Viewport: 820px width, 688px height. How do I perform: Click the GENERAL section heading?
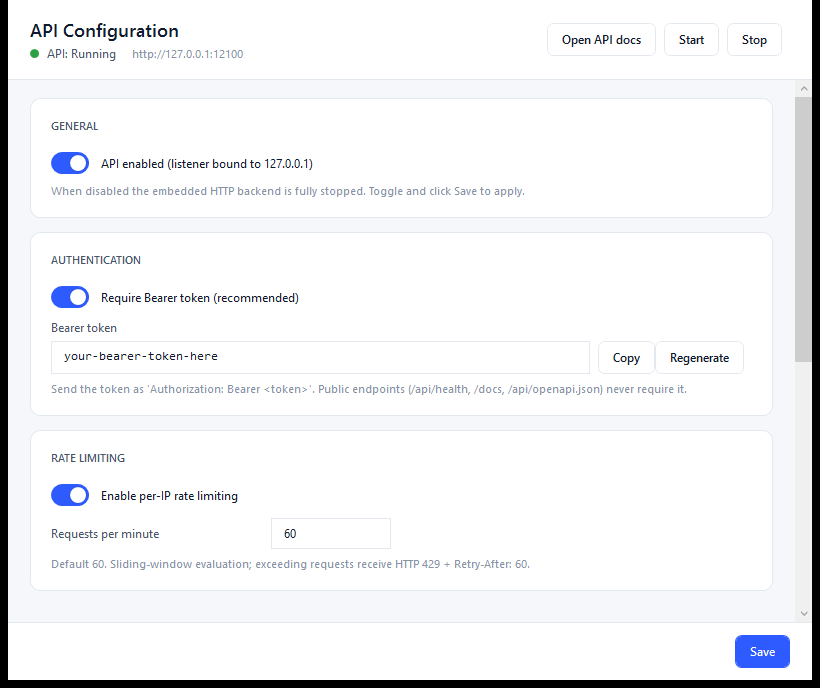point(74,126)
